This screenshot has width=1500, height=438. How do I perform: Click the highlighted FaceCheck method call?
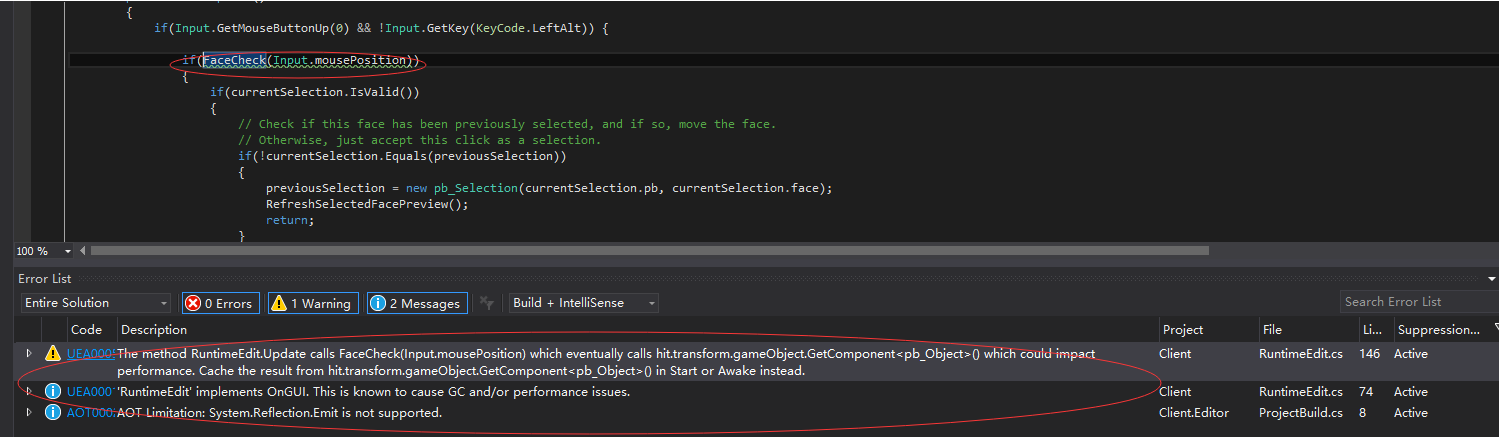[x=235, y=61]
